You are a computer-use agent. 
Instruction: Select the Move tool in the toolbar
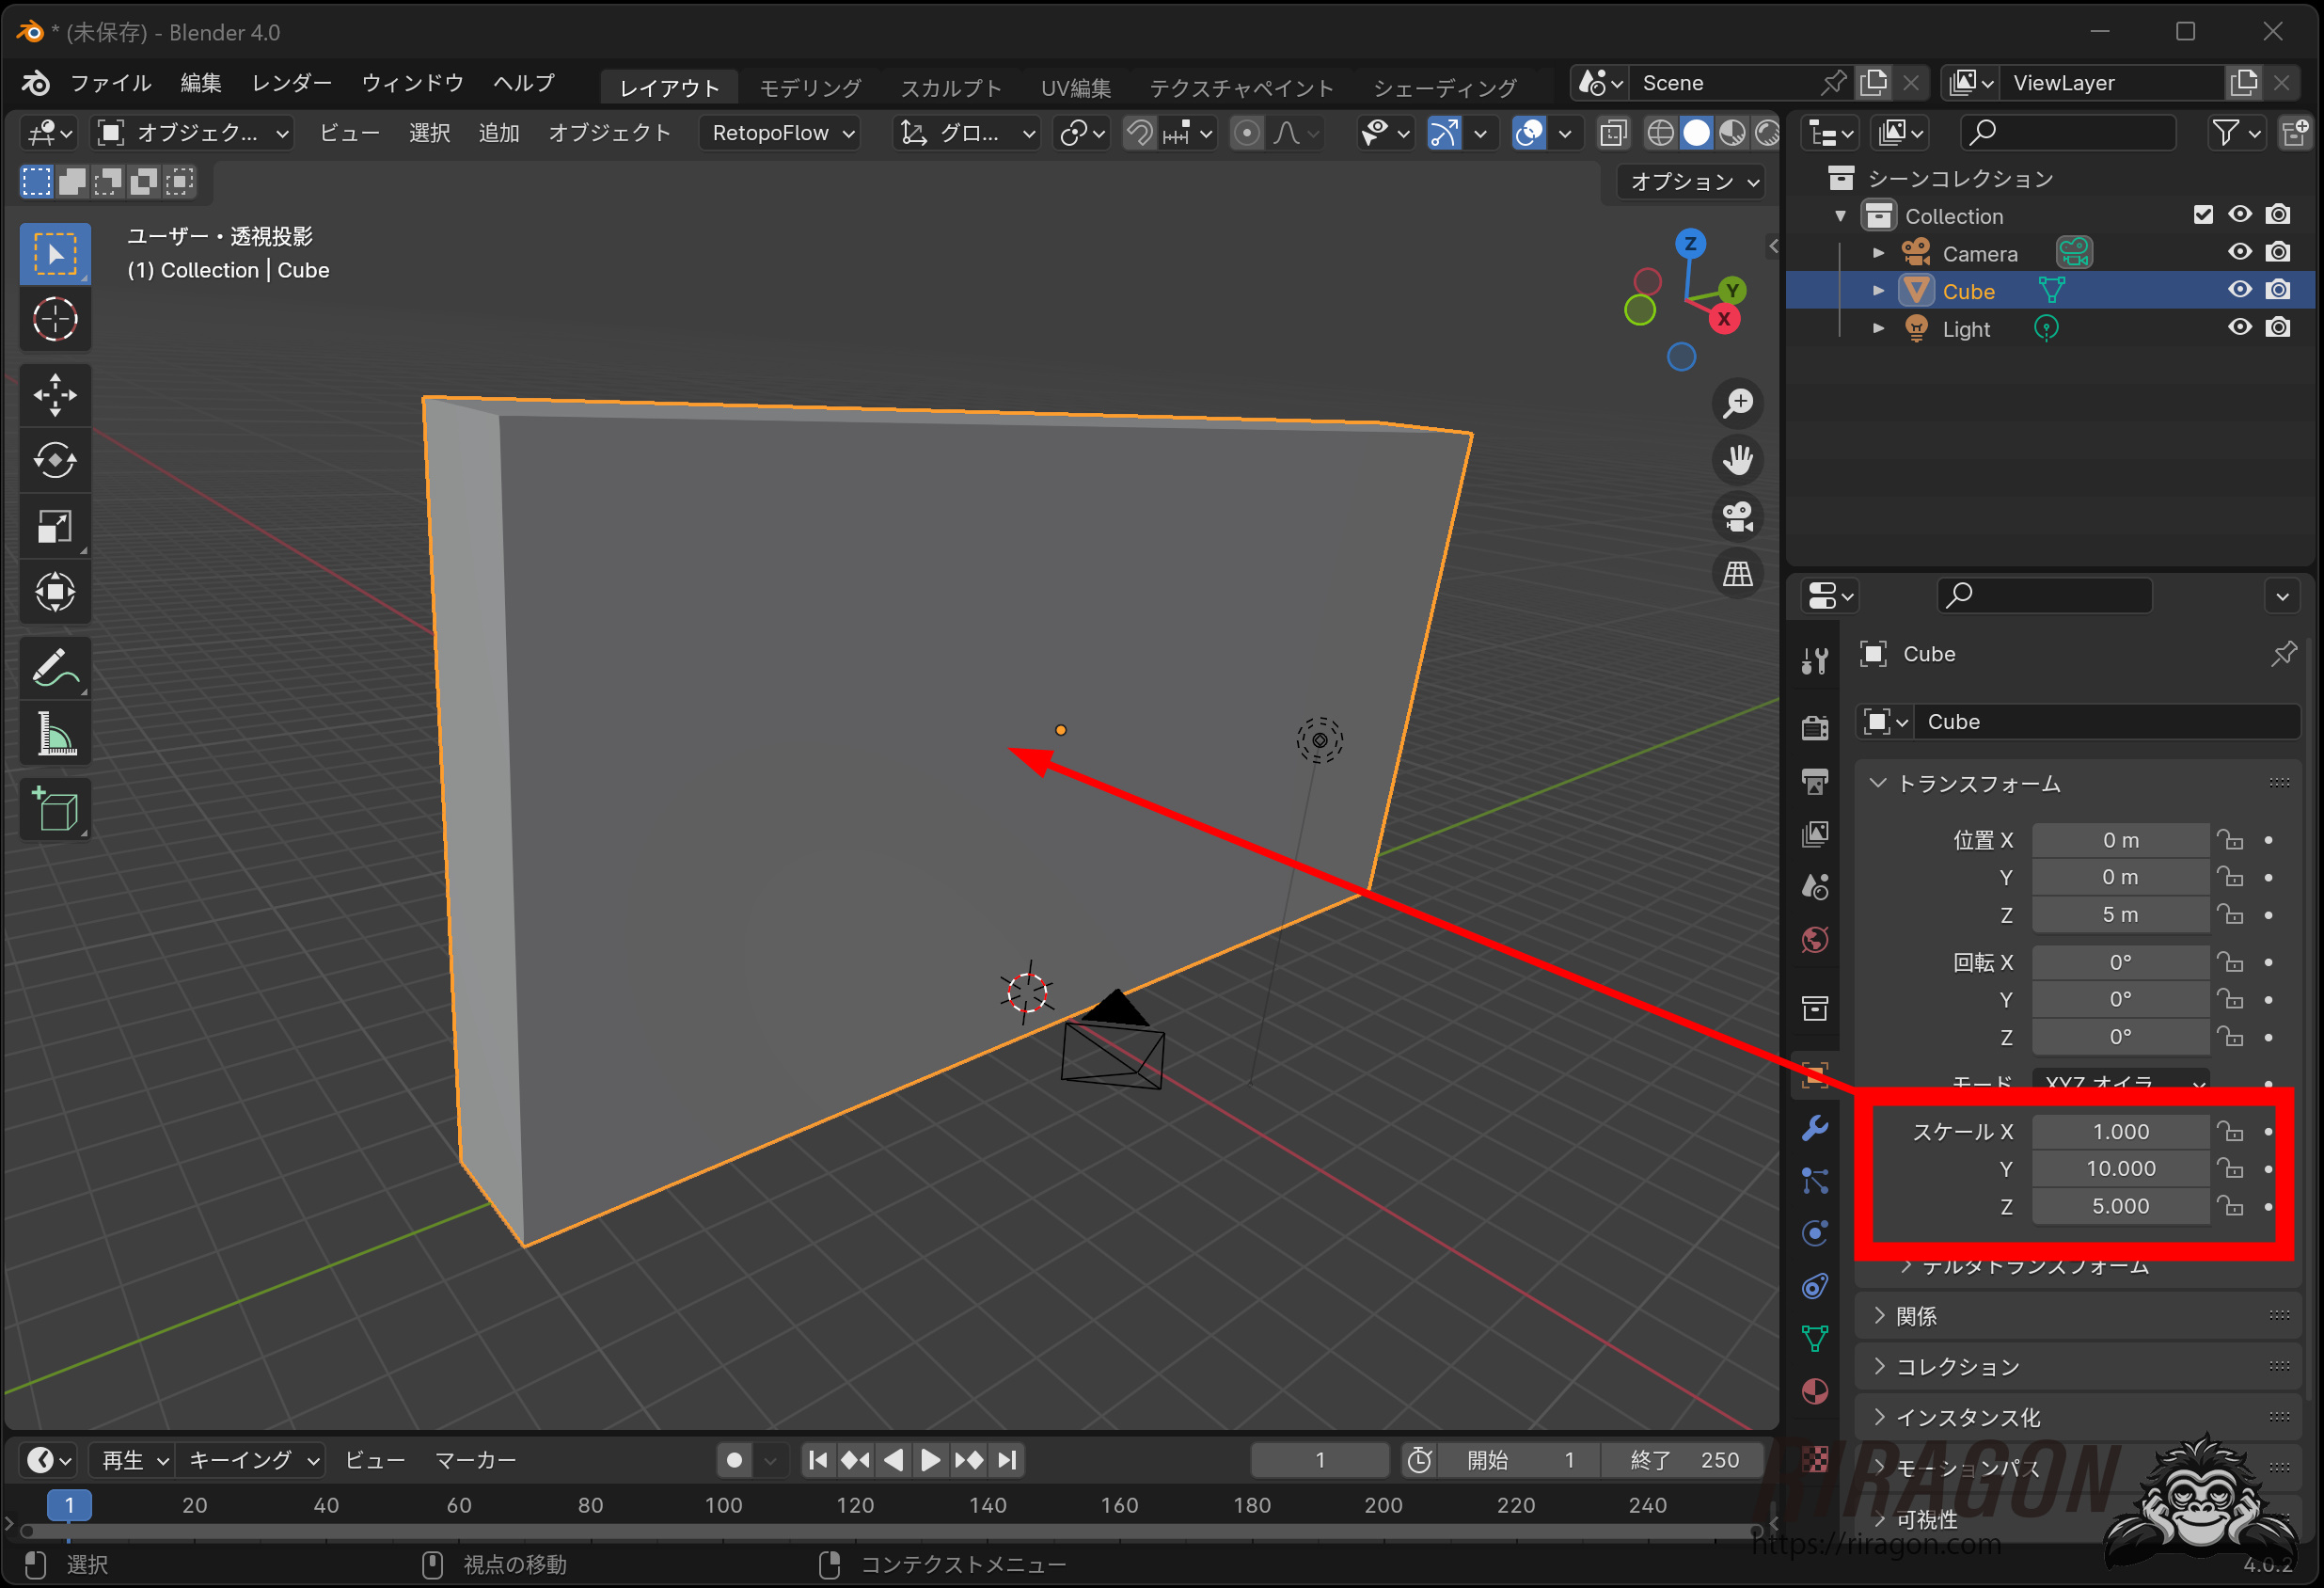click(55, 394)
